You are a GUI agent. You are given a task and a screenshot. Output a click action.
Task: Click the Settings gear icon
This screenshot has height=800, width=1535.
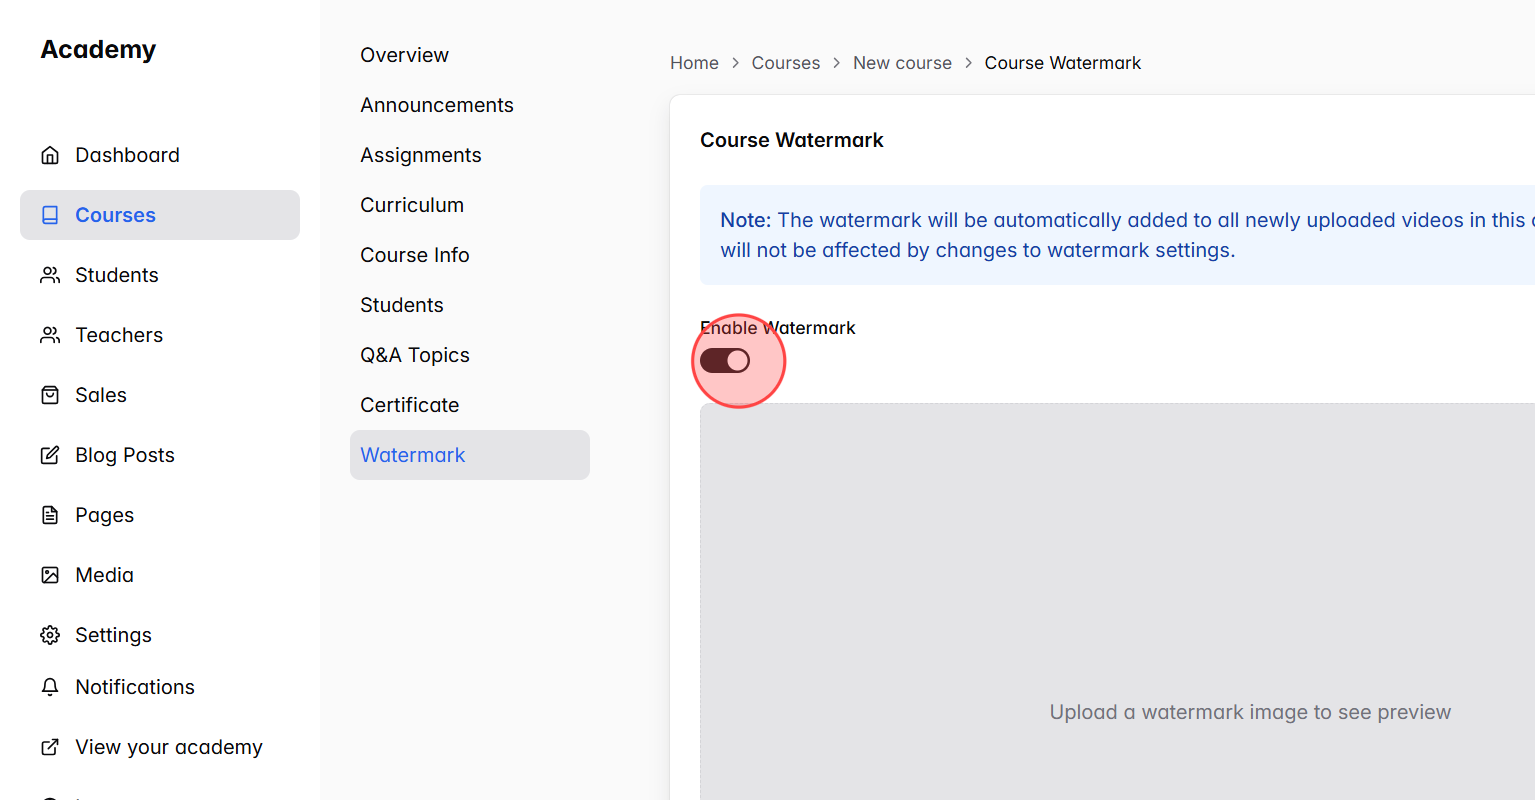[50, 635]
